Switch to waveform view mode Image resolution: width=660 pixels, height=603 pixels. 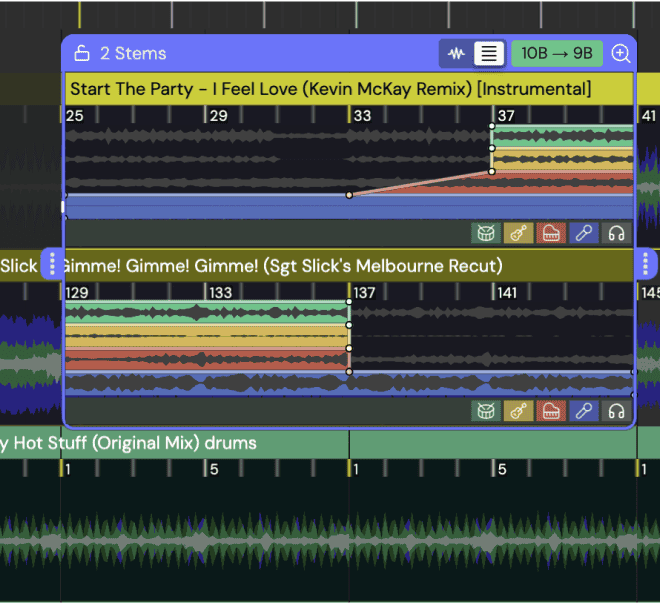click(457, 54)
